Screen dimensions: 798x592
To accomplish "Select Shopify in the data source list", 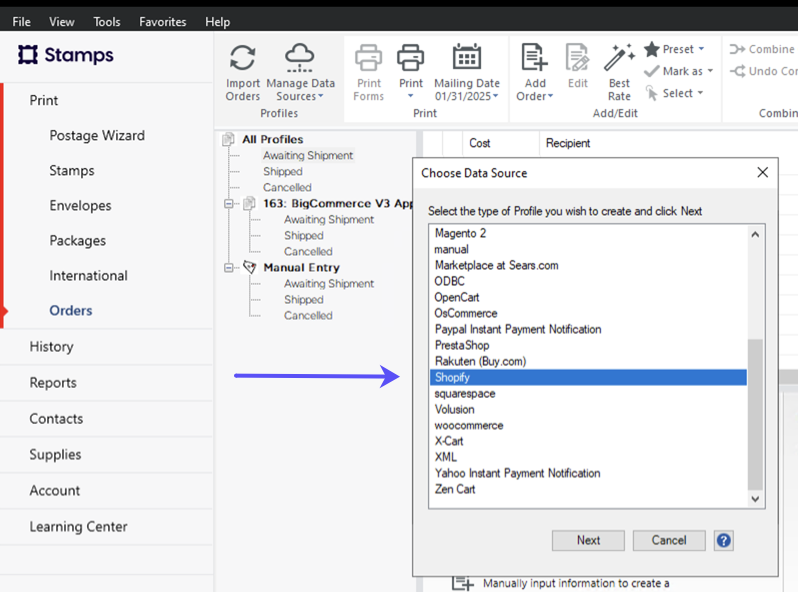I will [x=588, y=377].
